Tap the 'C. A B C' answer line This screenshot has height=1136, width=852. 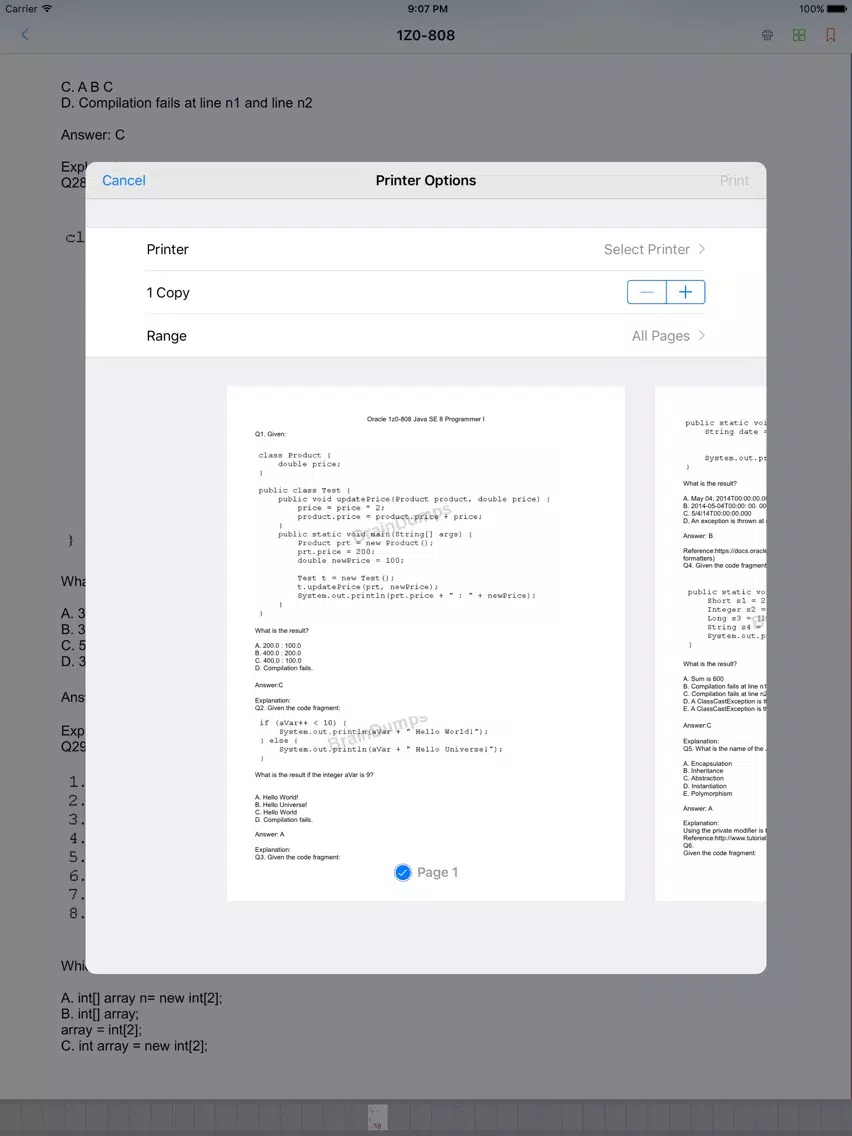(87, 87)
